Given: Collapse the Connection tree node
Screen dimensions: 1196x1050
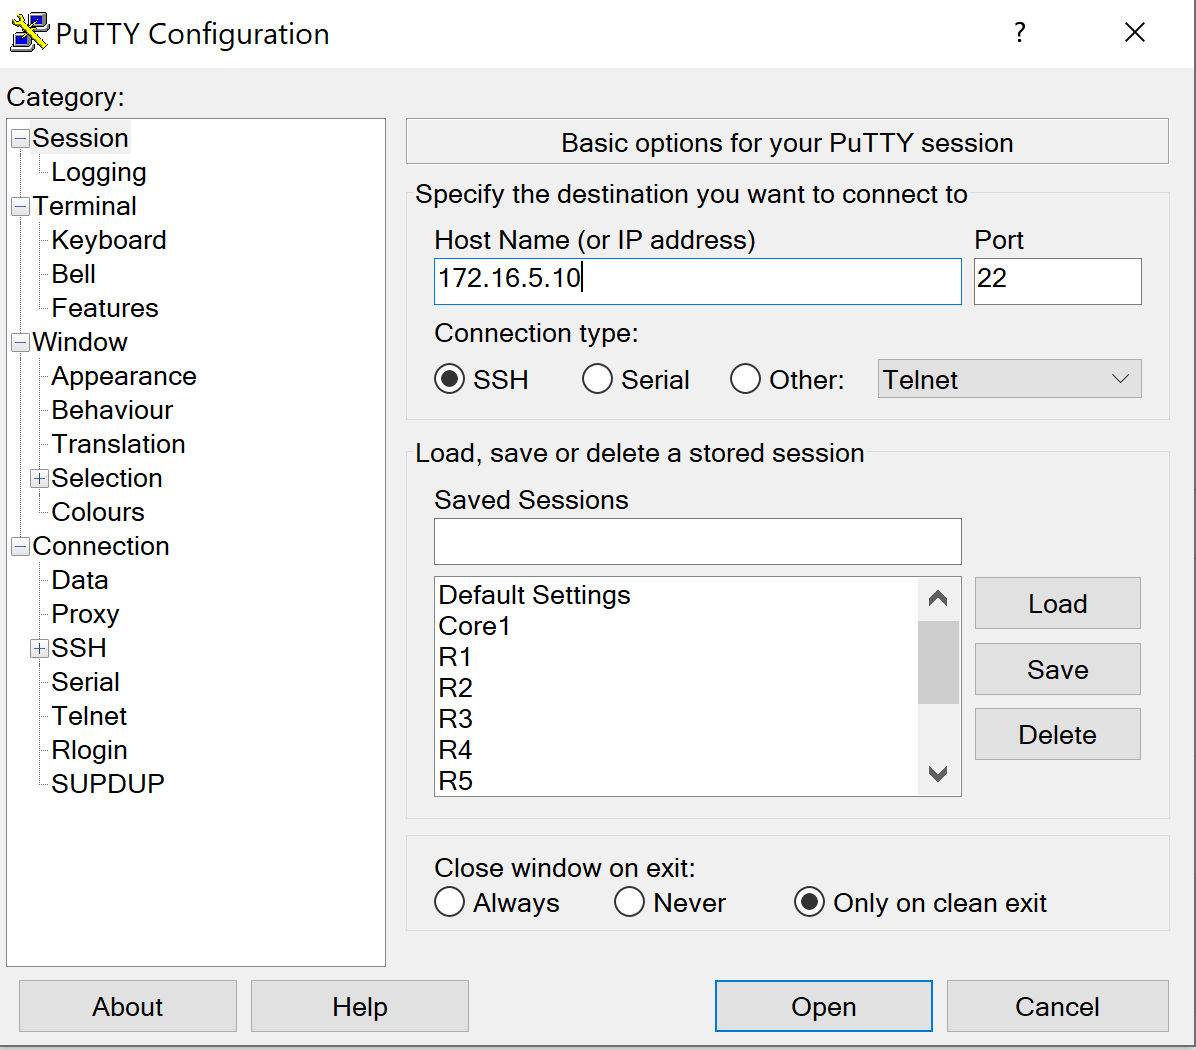Looking at the screenshot, I should pyautogui.click(x=21, y=547).
